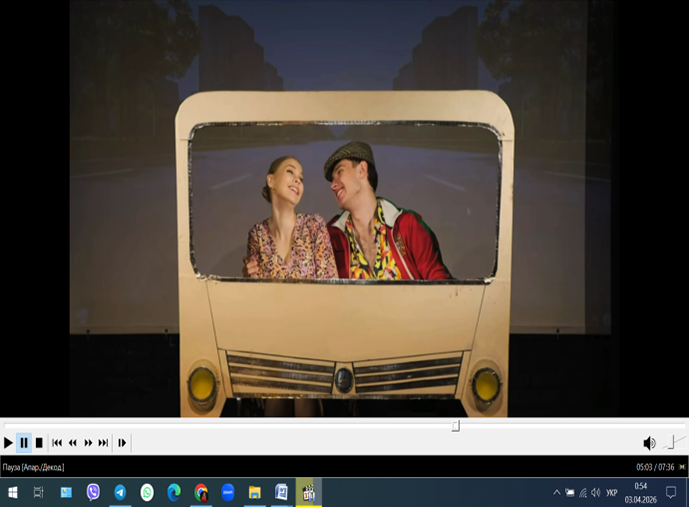Expand the hidden system tray icons
This screenshot has height=507, width=689.
tap(557, 493)
